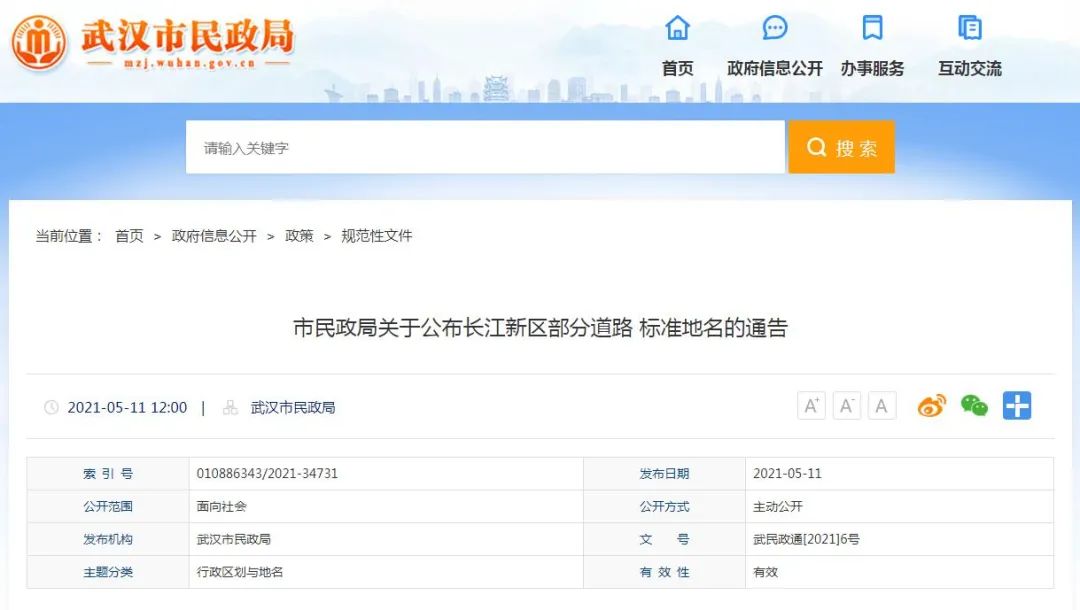Screen dimensions: 1080x610
Task: Click the Wuhan Civil Affairs Bureau logo
Action: pyautogui.click(x=40, y=42)
